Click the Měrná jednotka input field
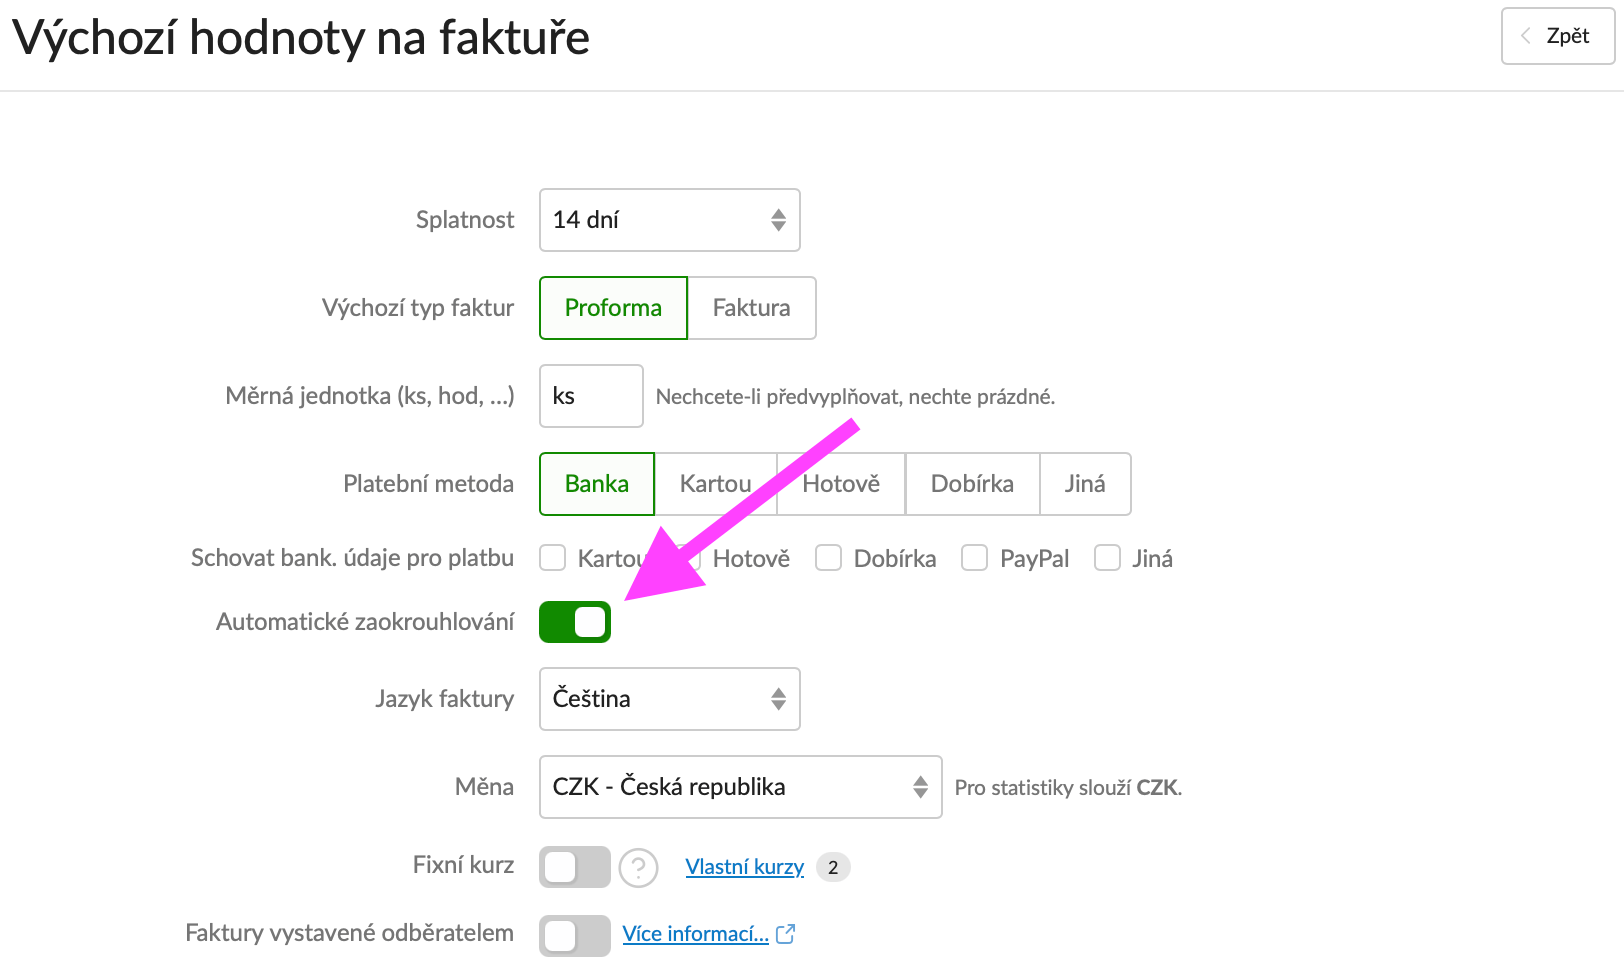This screenshot has height=968, width=1624. point(591,396)
